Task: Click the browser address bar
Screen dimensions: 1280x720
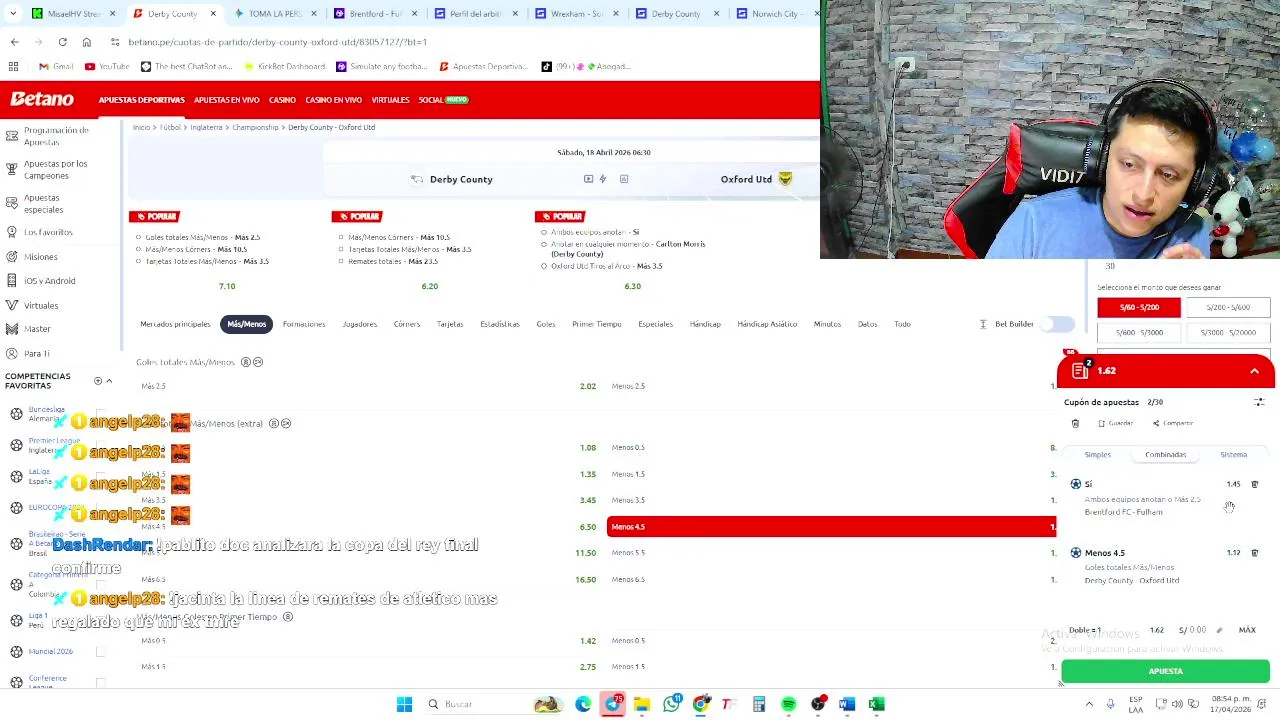Action: (460, 42)
